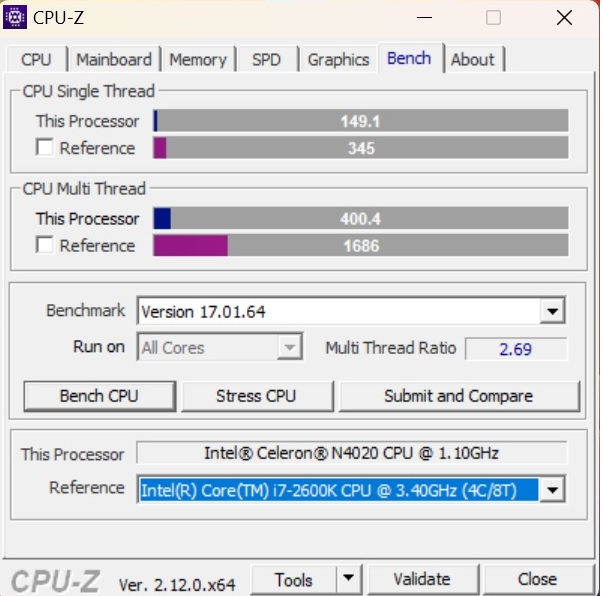602x596 pixels.
Task: Click the Multi Thread reference score bar
Action: click(x=361, y=245)
